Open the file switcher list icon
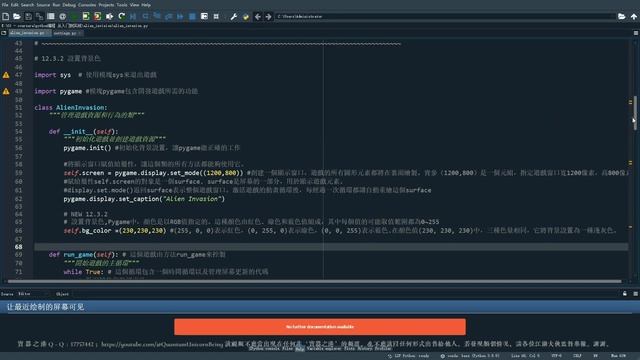Screen dimensions: 640x360 tap(51, 16)
